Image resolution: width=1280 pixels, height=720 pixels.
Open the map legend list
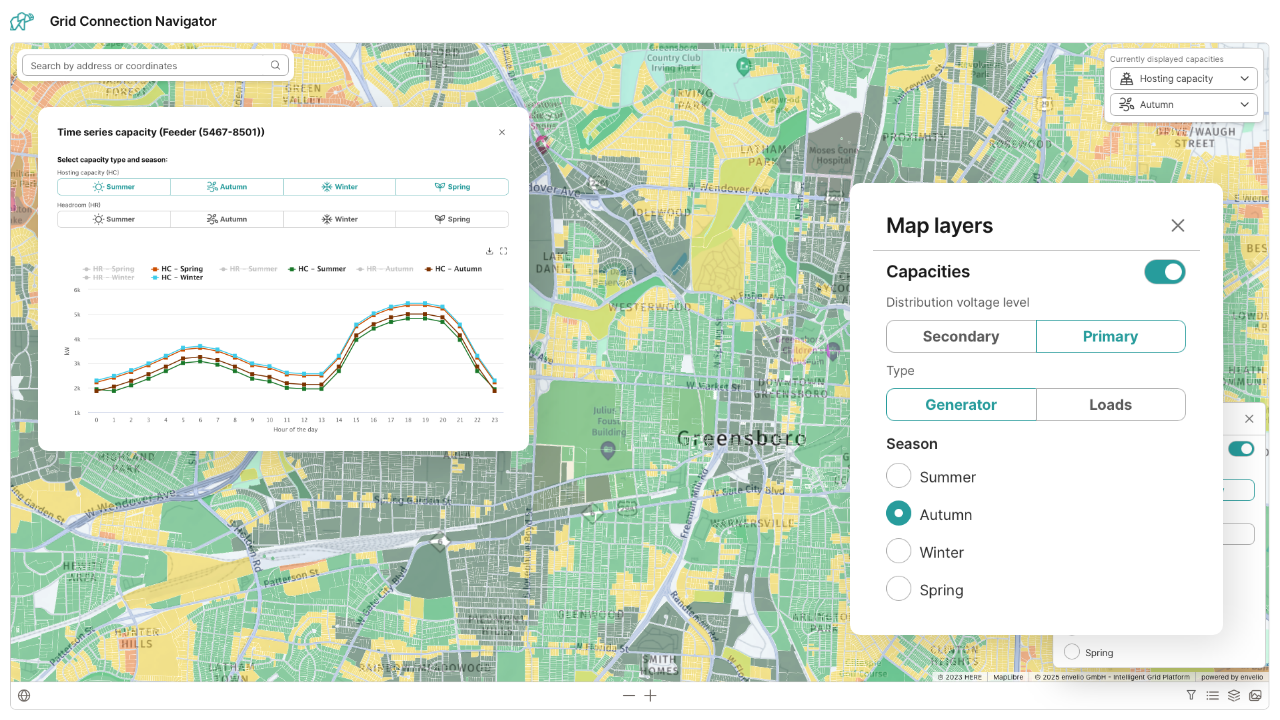pos(1213,695)
